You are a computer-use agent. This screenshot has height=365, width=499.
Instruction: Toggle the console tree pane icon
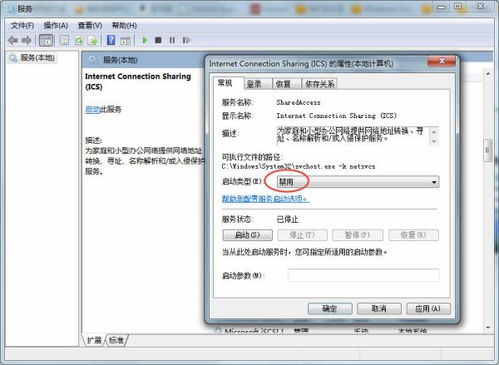tap(46, 40)
